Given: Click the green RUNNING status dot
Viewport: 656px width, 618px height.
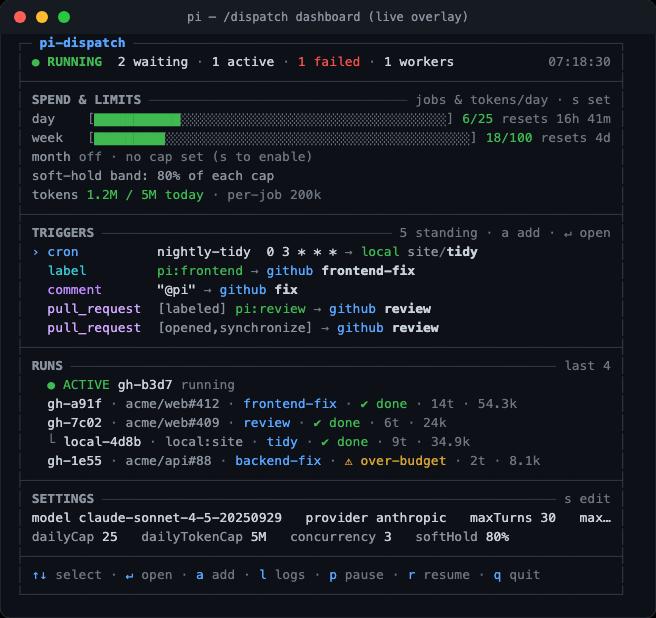Looking at the screenshot, I should click(36, 62).
